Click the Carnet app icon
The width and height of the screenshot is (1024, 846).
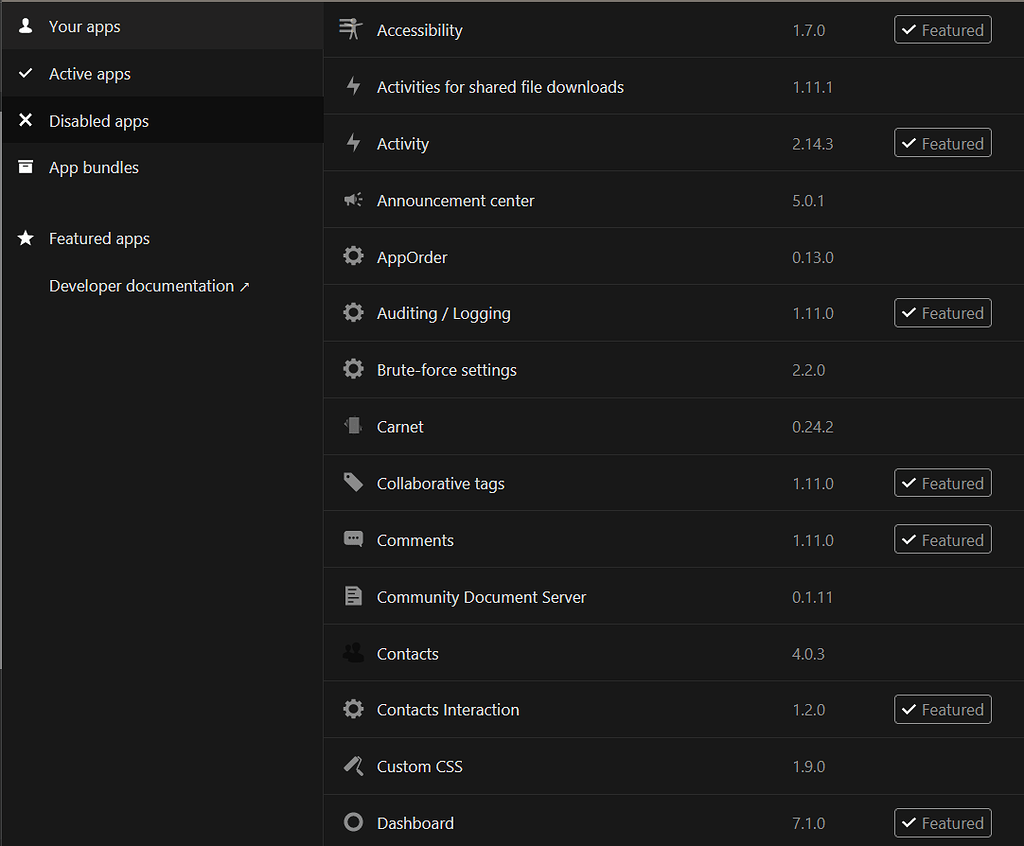coord(353,426)
